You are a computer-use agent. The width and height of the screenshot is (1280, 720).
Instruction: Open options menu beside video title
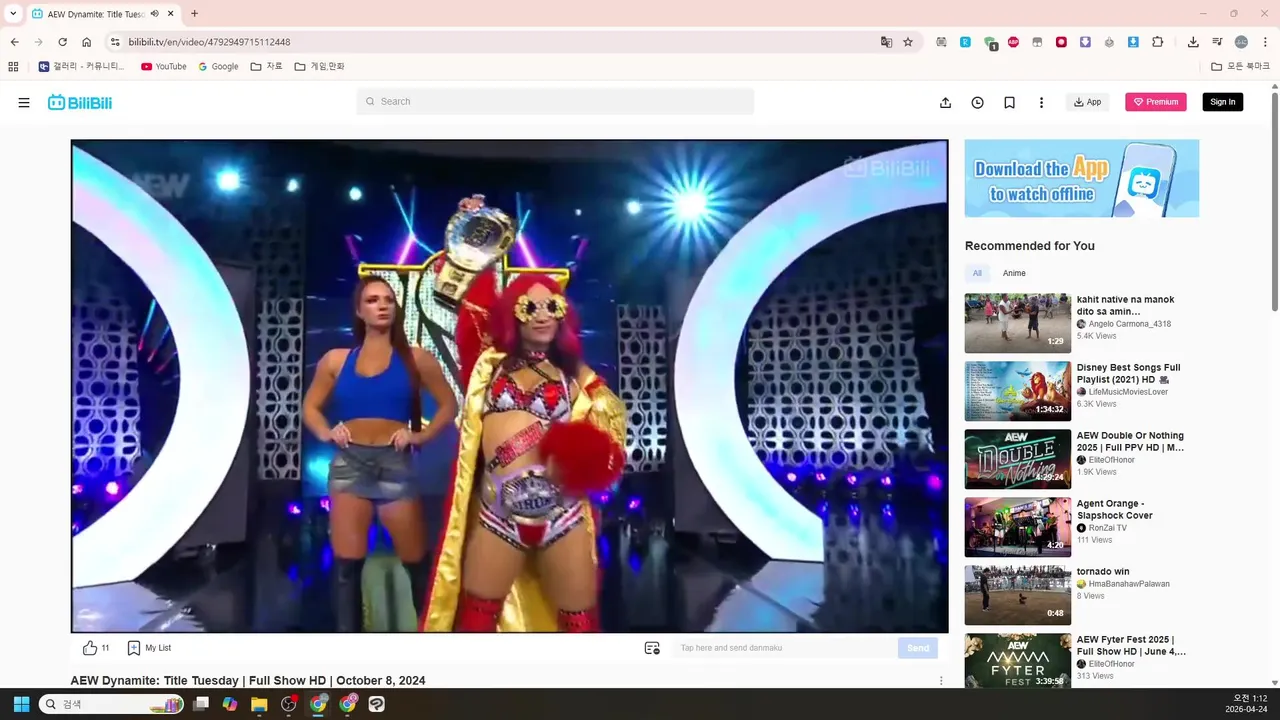click(x=940, y=681)
